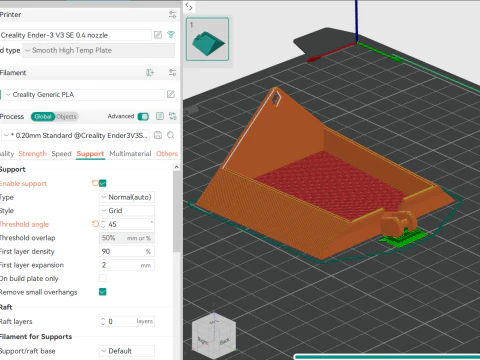Toggle Remove small overhangs checkbox
This screenshot has height=360, width=480.
103,292
